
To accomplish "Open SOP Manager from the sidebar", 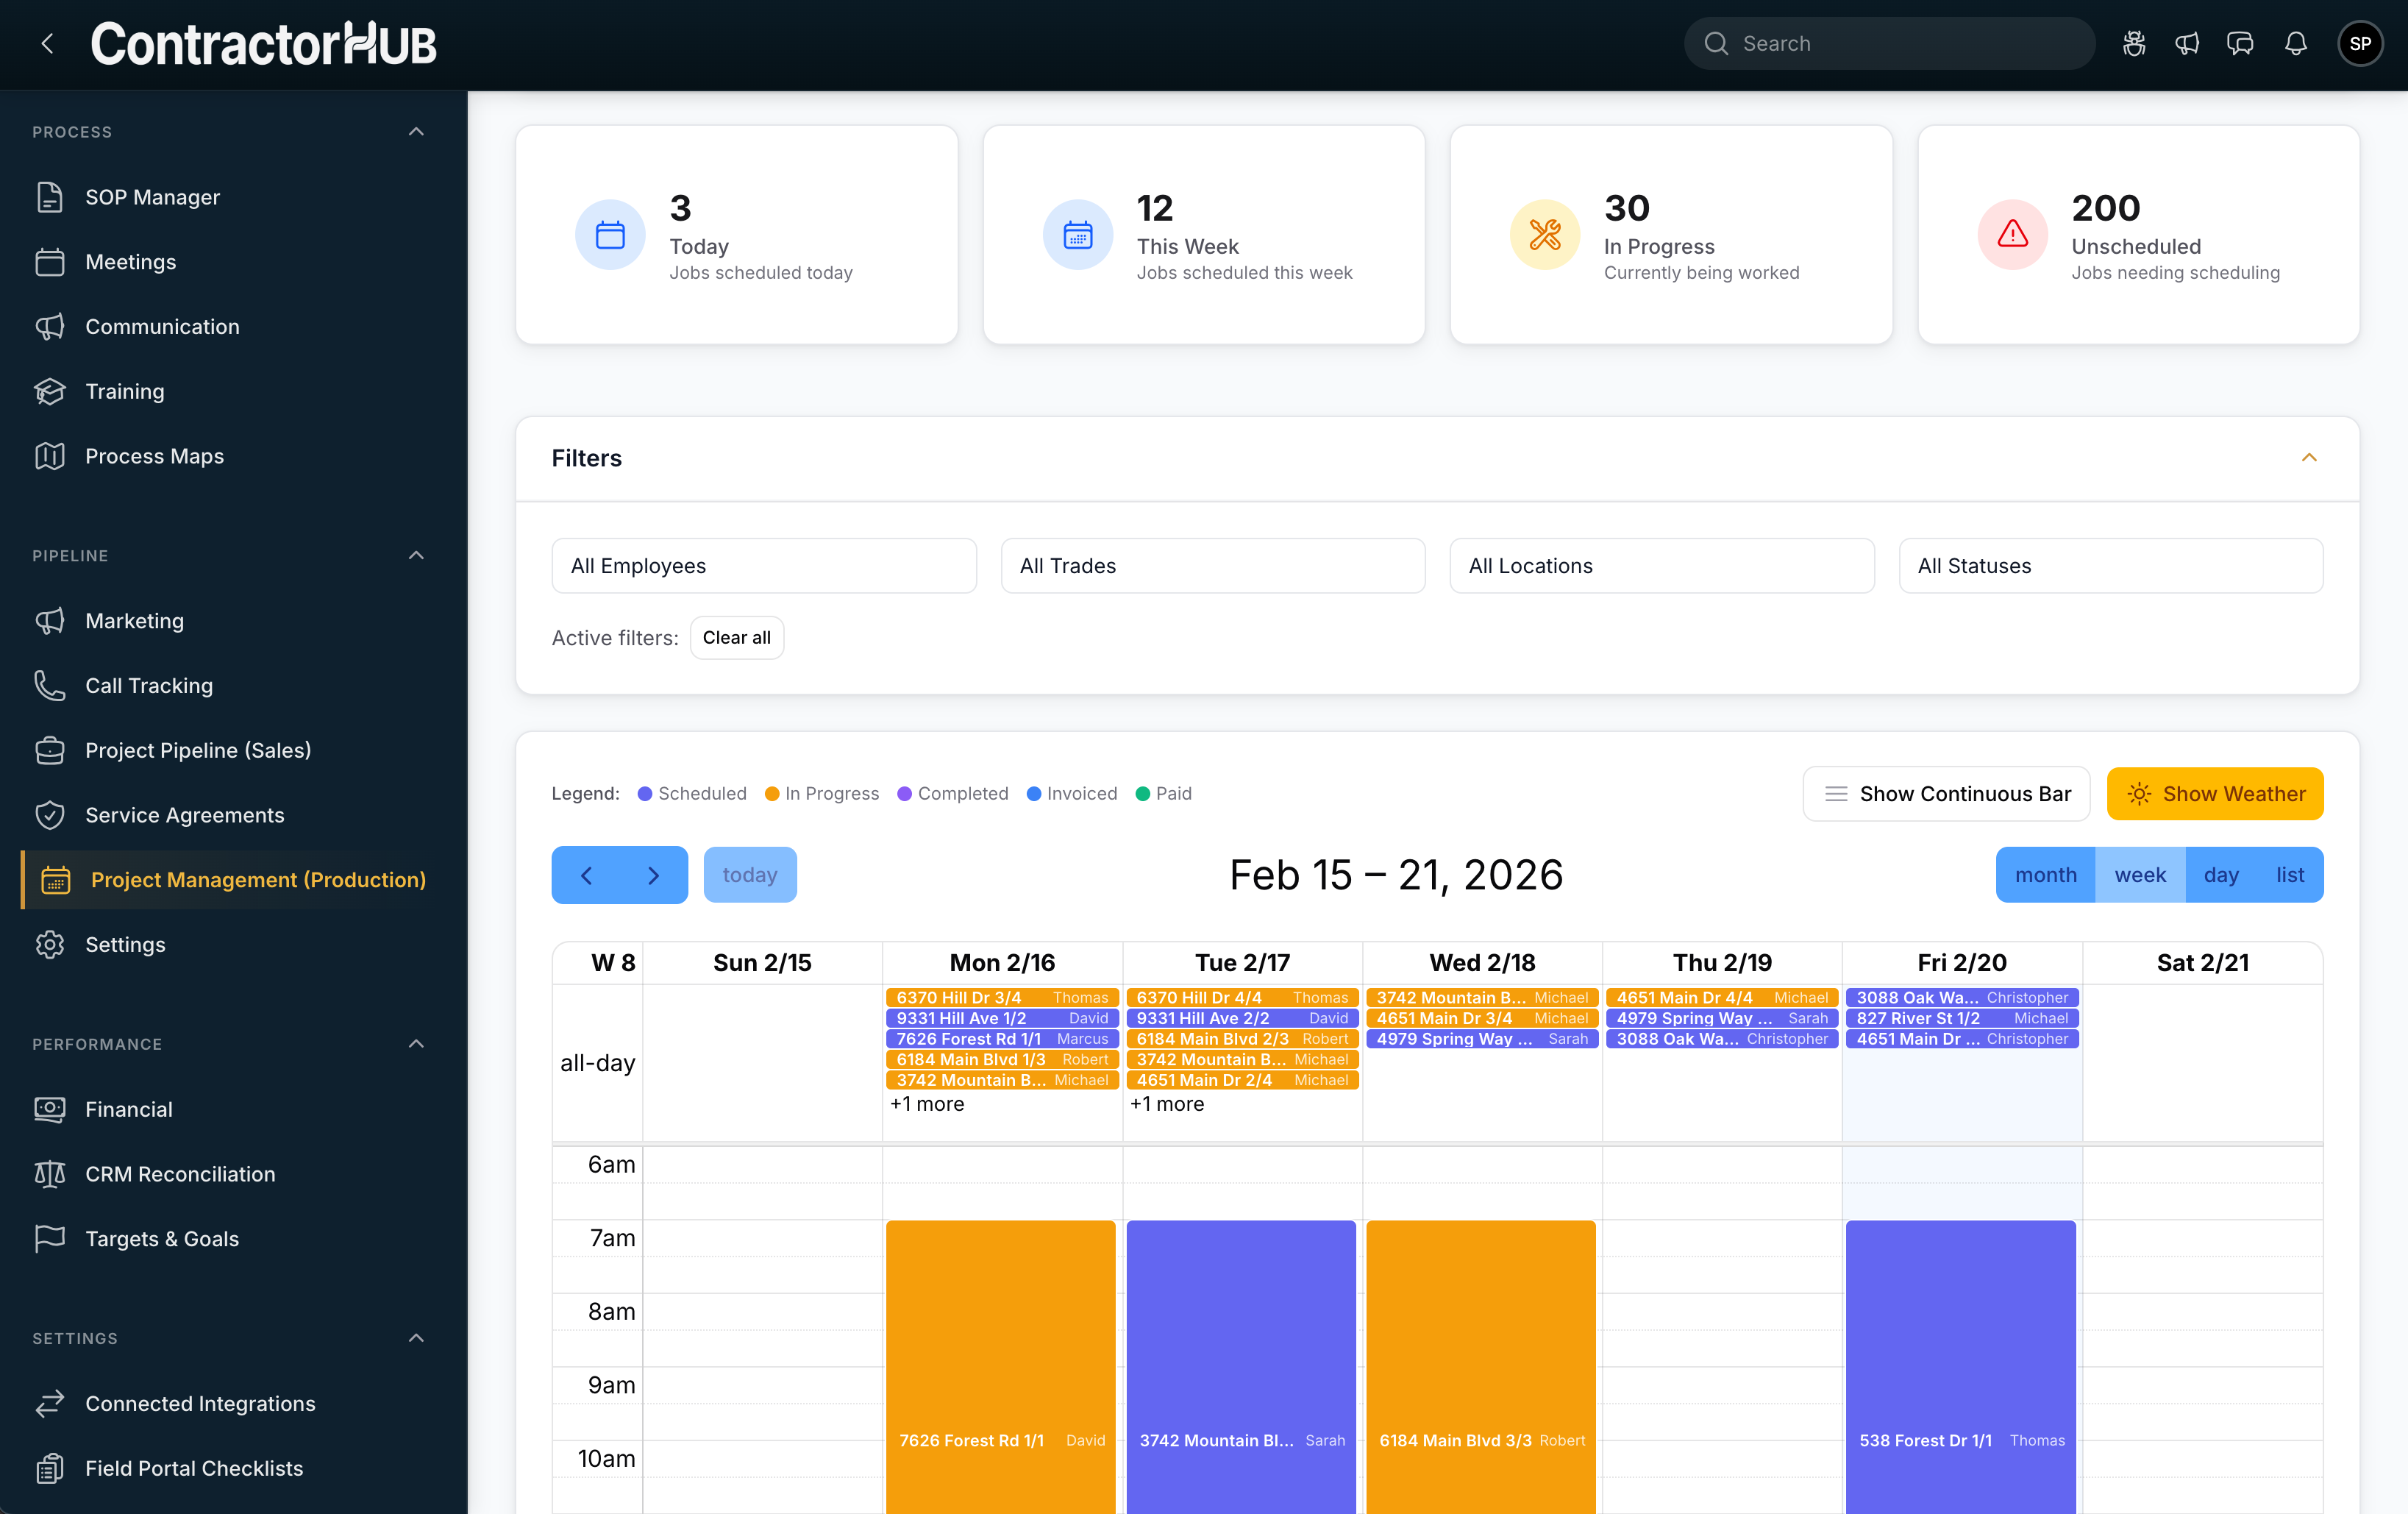I will (x=152, y=197).
